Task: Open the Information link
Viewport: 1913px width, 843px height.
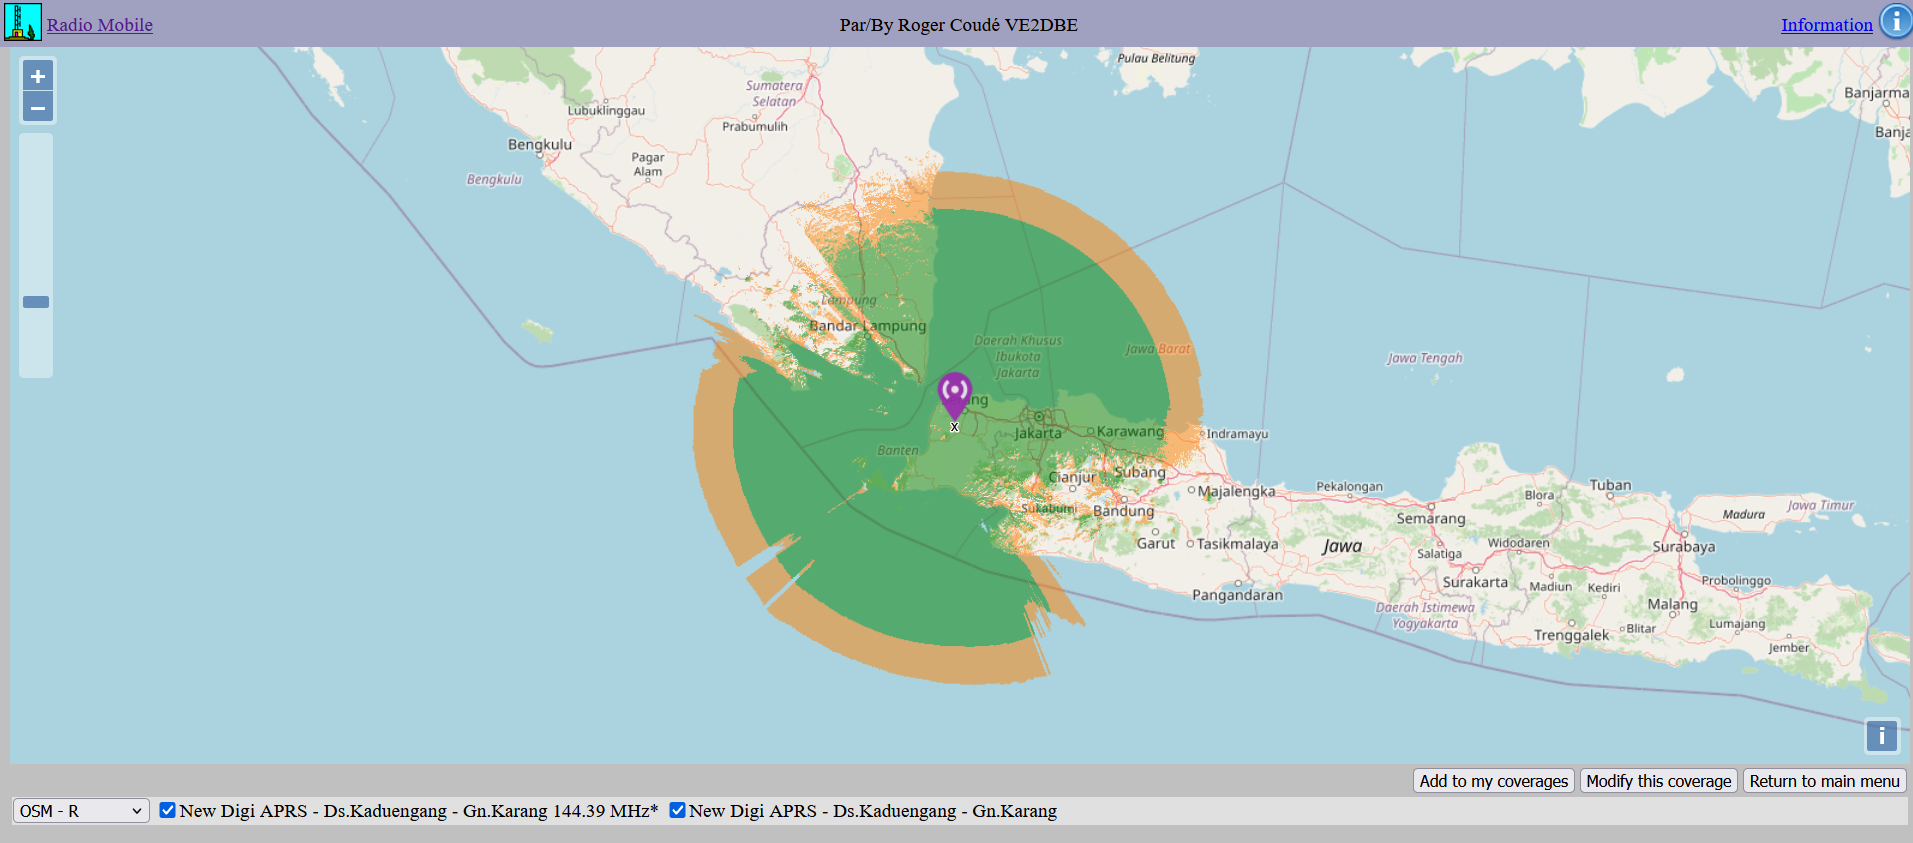Action: [1826, 25]
